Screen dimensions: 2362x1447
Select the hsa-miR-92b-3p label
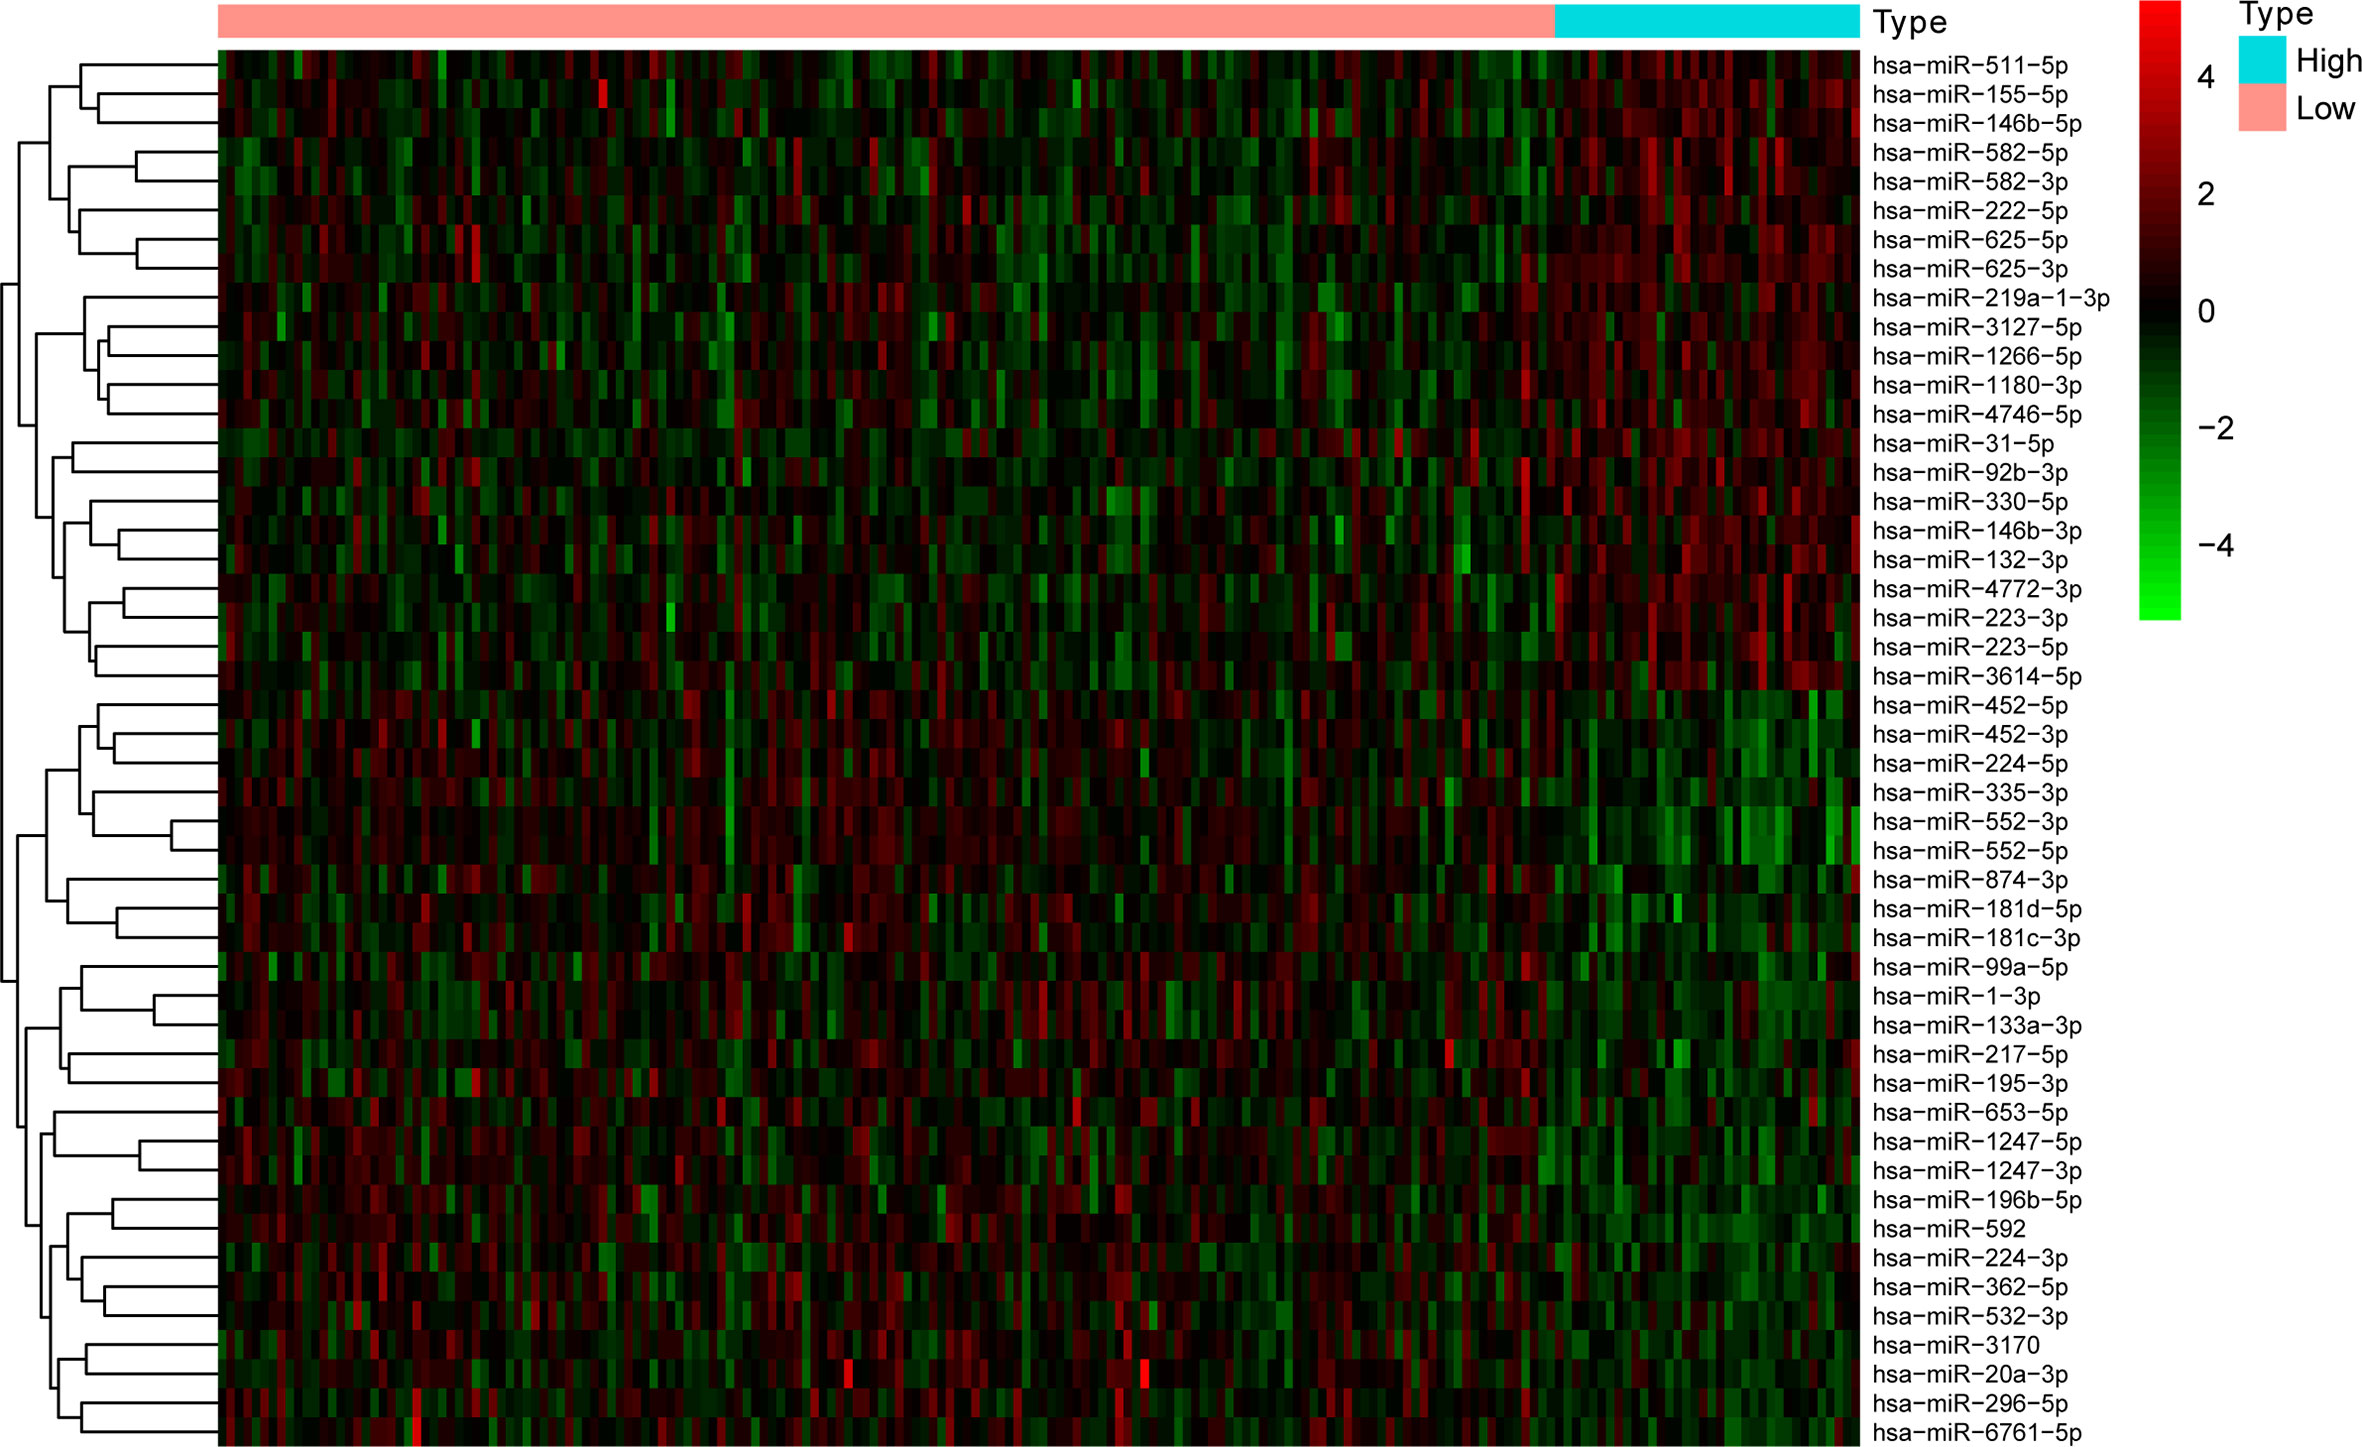(x=1970, y=473)
